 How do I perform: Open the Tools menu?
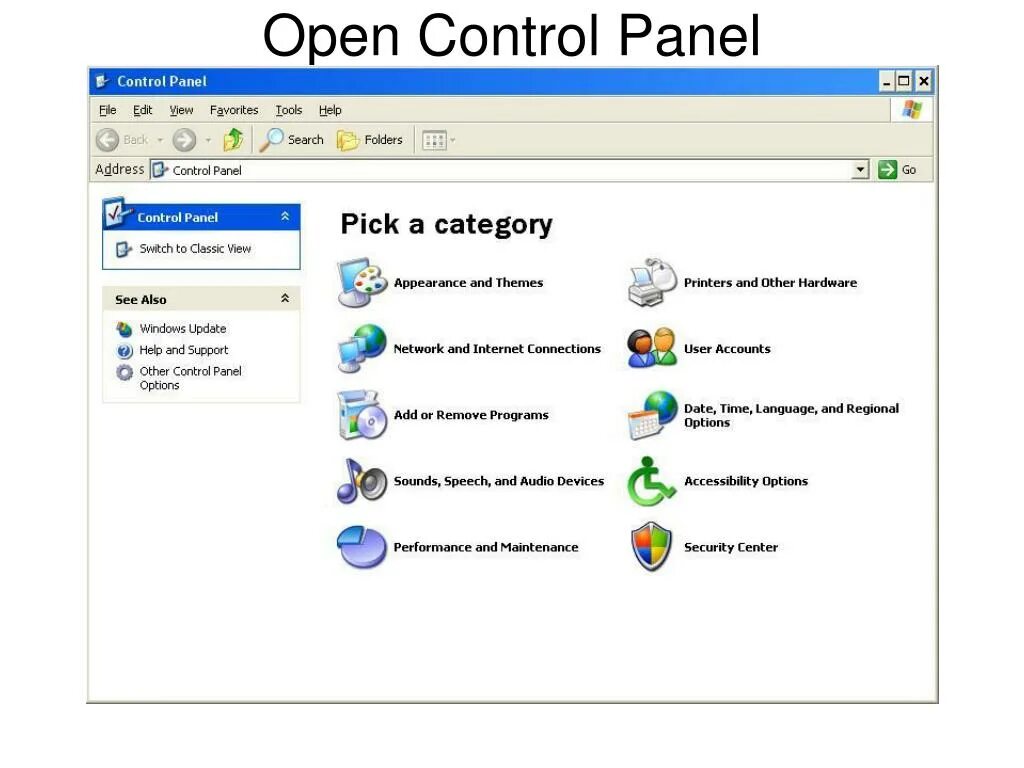(289, 110)
